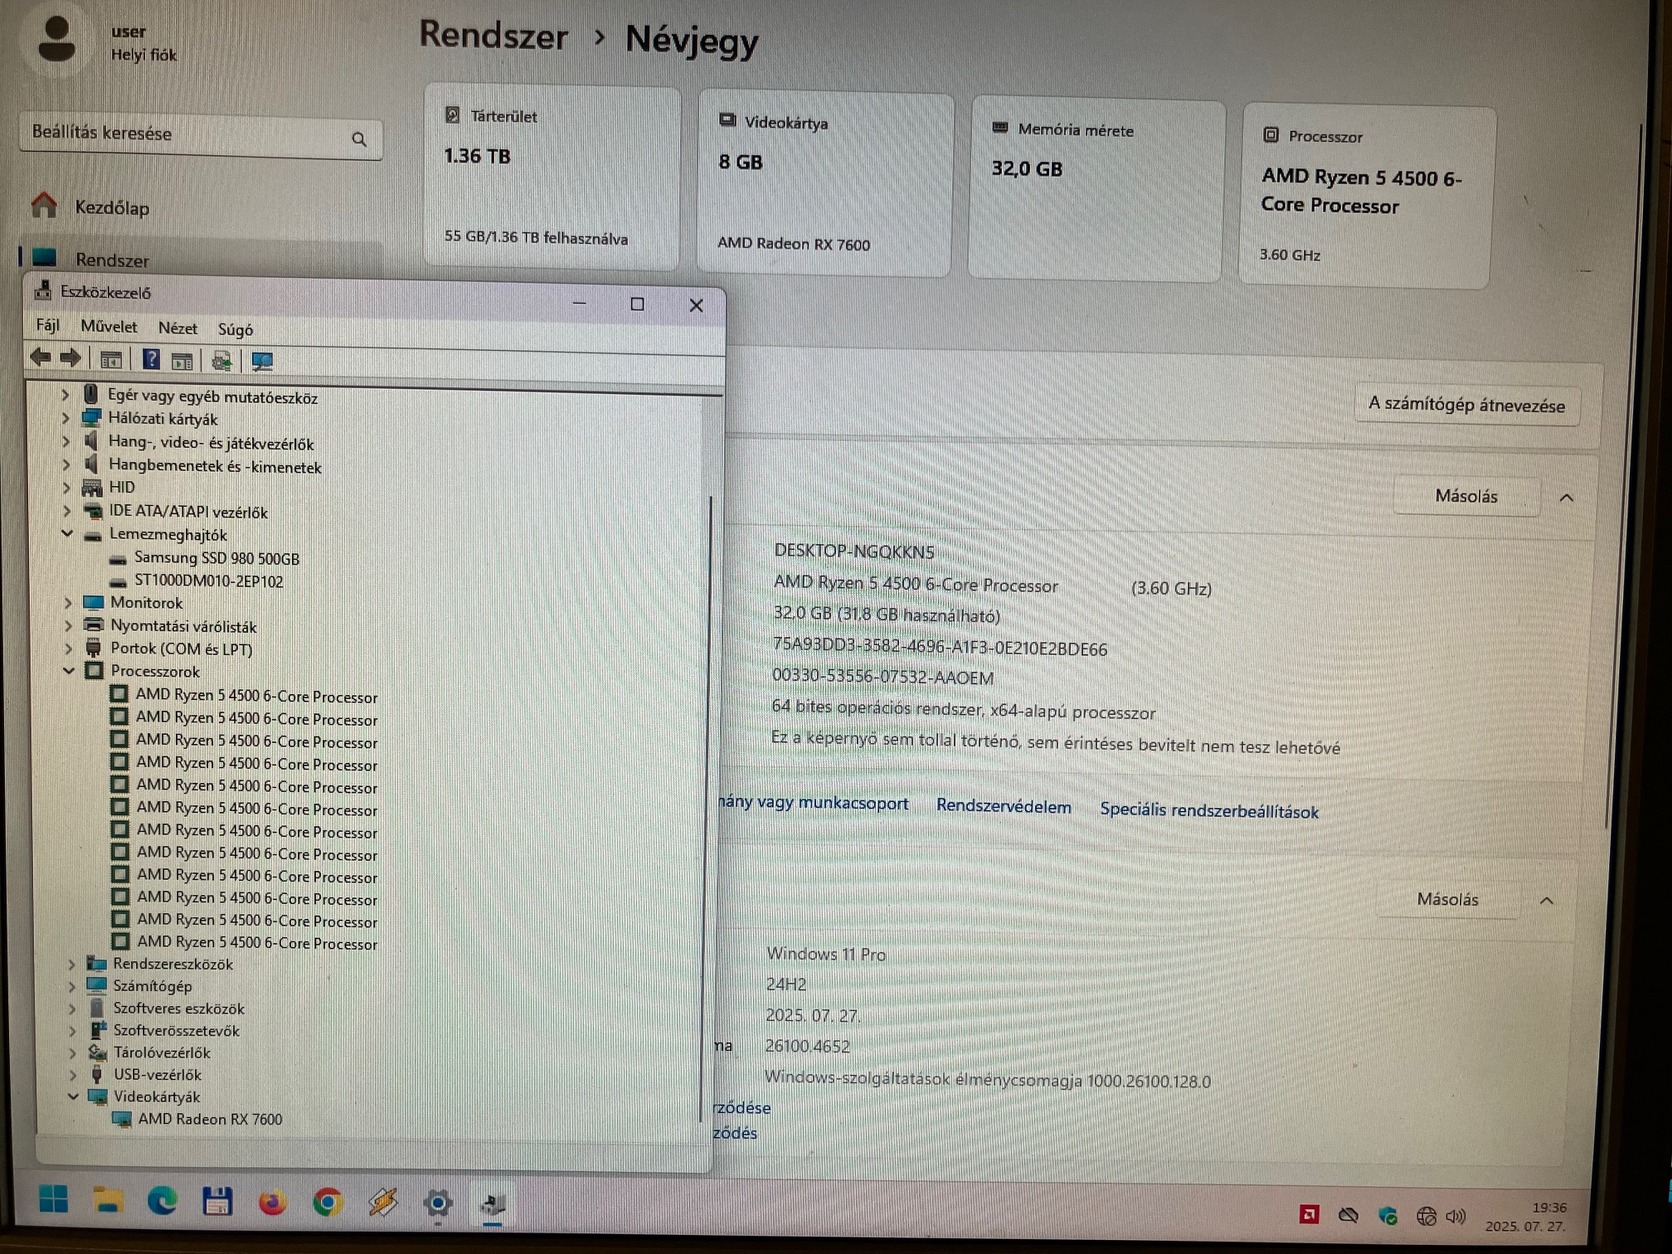Expand the USB-vezérlők tree node
The width and height of the screenshot is (1672, 1254).
pyautogui.click(x=72, y=1074)
